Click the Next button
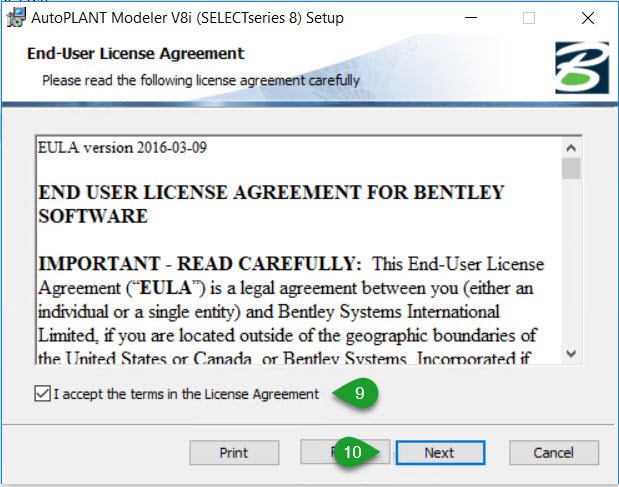Image resolution: width=619 pixels, height=487 pixels. (x=440, y=453)
